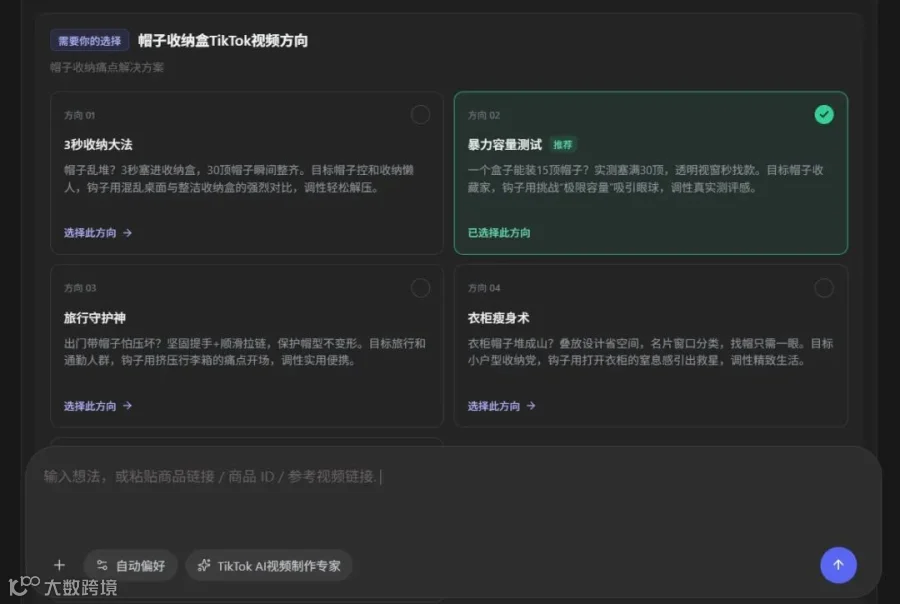Screen dimensions: 900x604
Task: Open the TikTok AI视频制作专家 agent chip
Action: click(269, 566)
